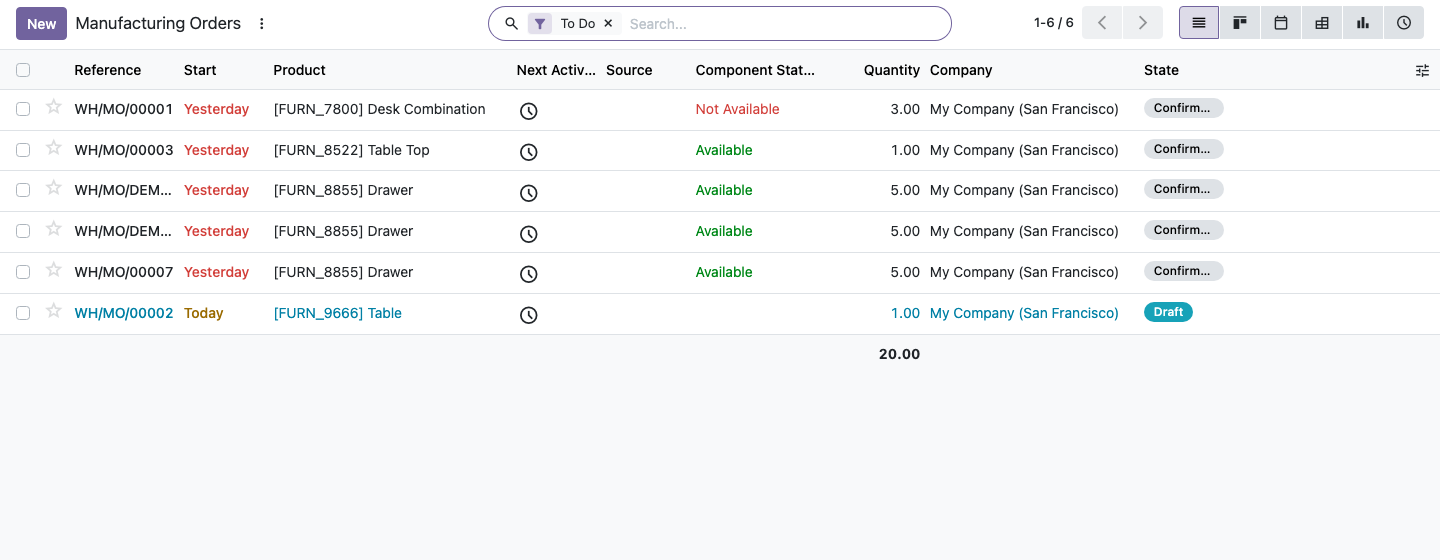Screen dimensions: 1440x560
Task: Click product [FURN_8522] Table Top
Action: pos(351,150)
